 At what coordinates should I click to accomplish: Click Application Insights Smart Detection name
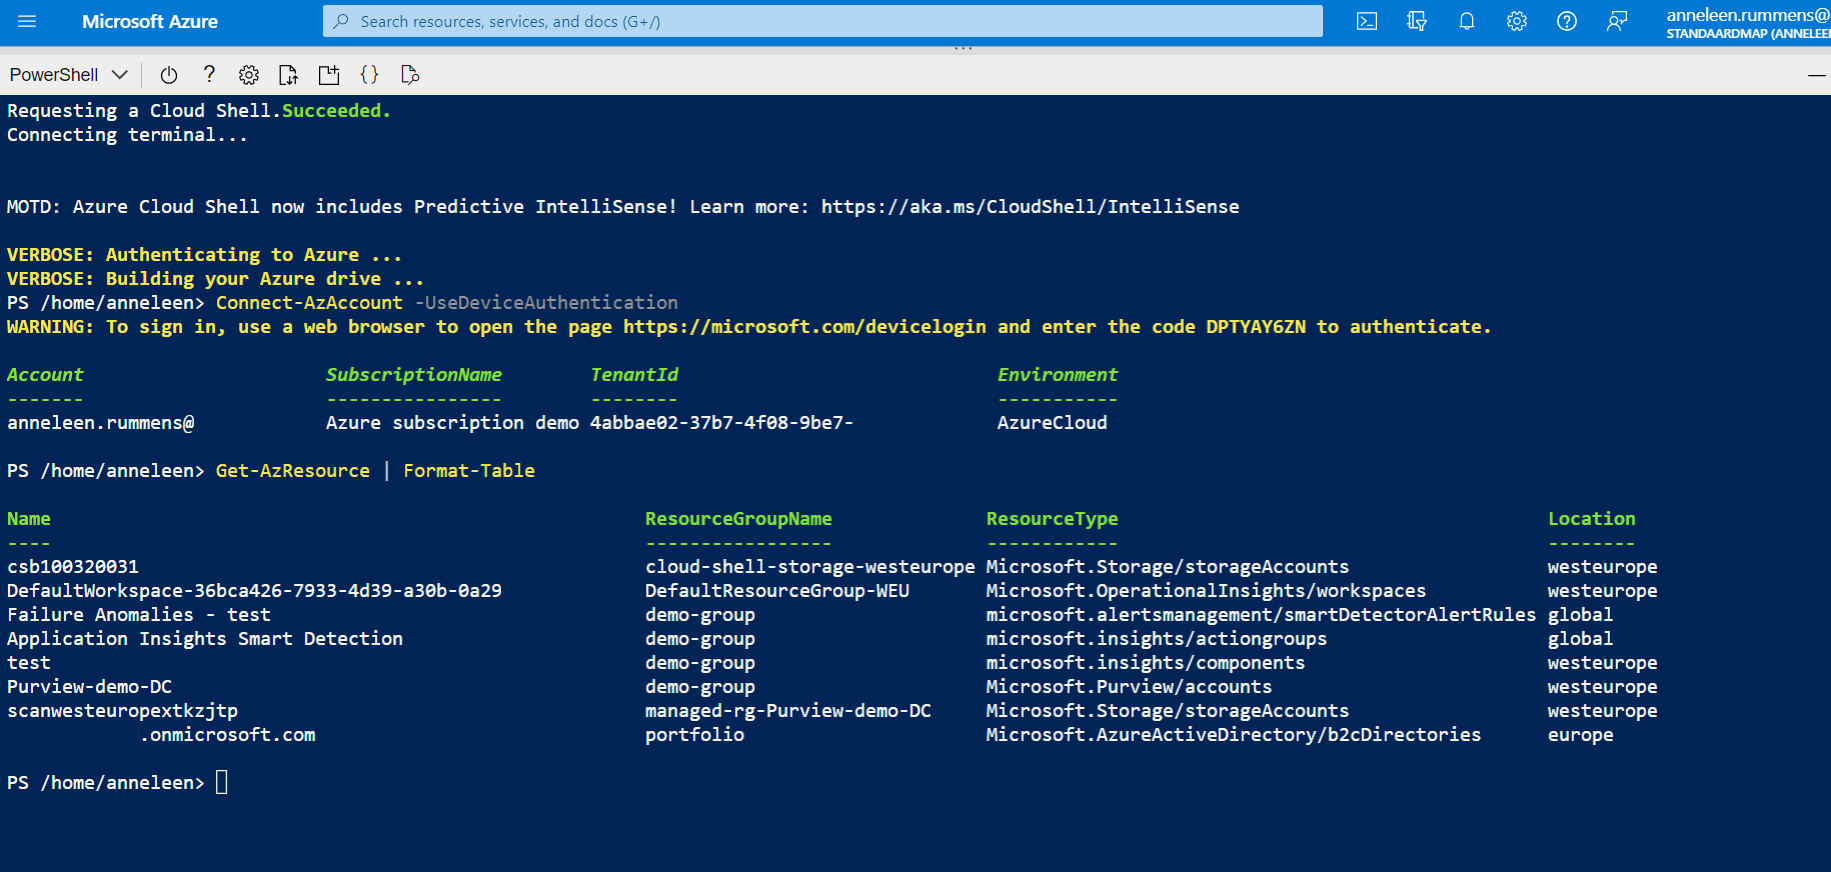205,639
